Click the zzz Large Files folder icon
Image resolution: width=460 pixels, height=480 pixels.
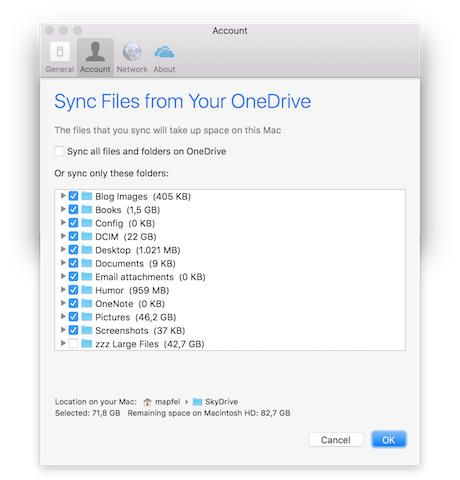87,343
